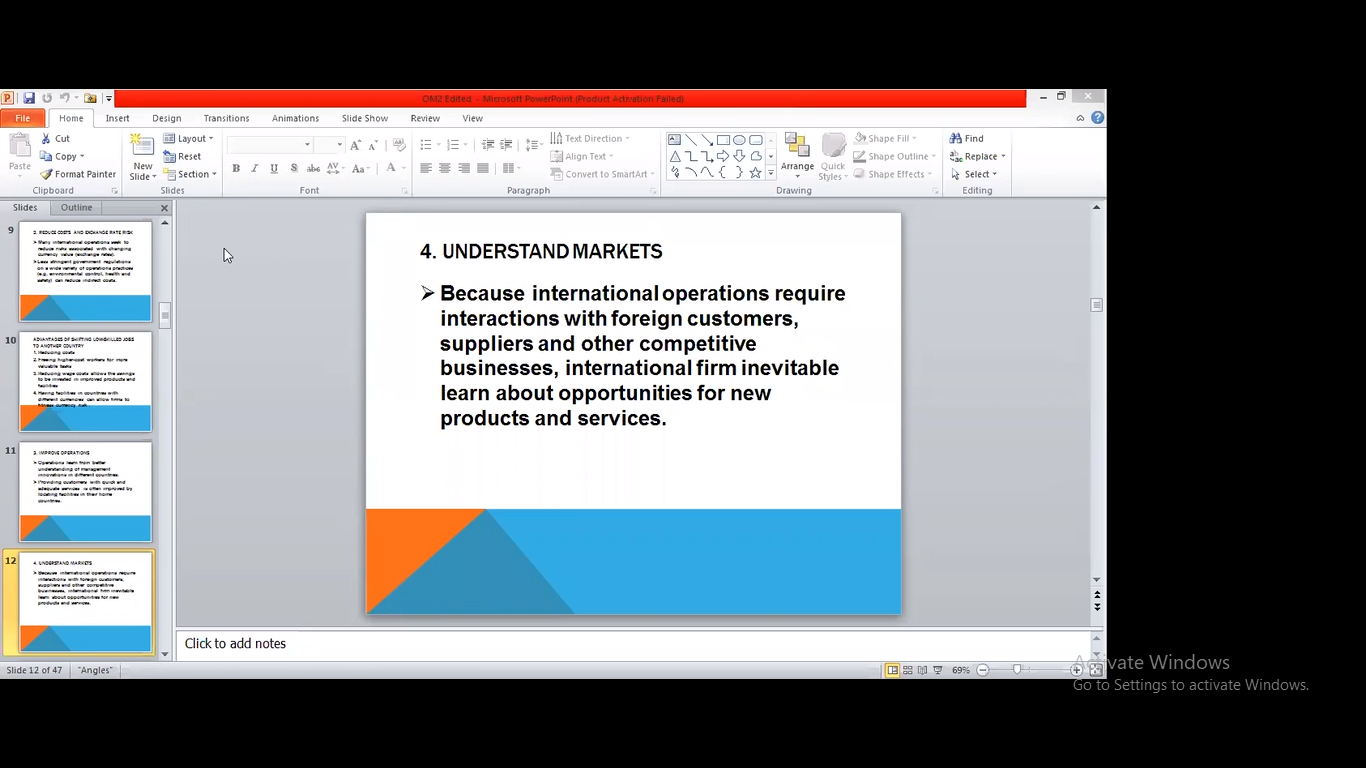Click the Format Painter brush

click(x=78, y=174)
